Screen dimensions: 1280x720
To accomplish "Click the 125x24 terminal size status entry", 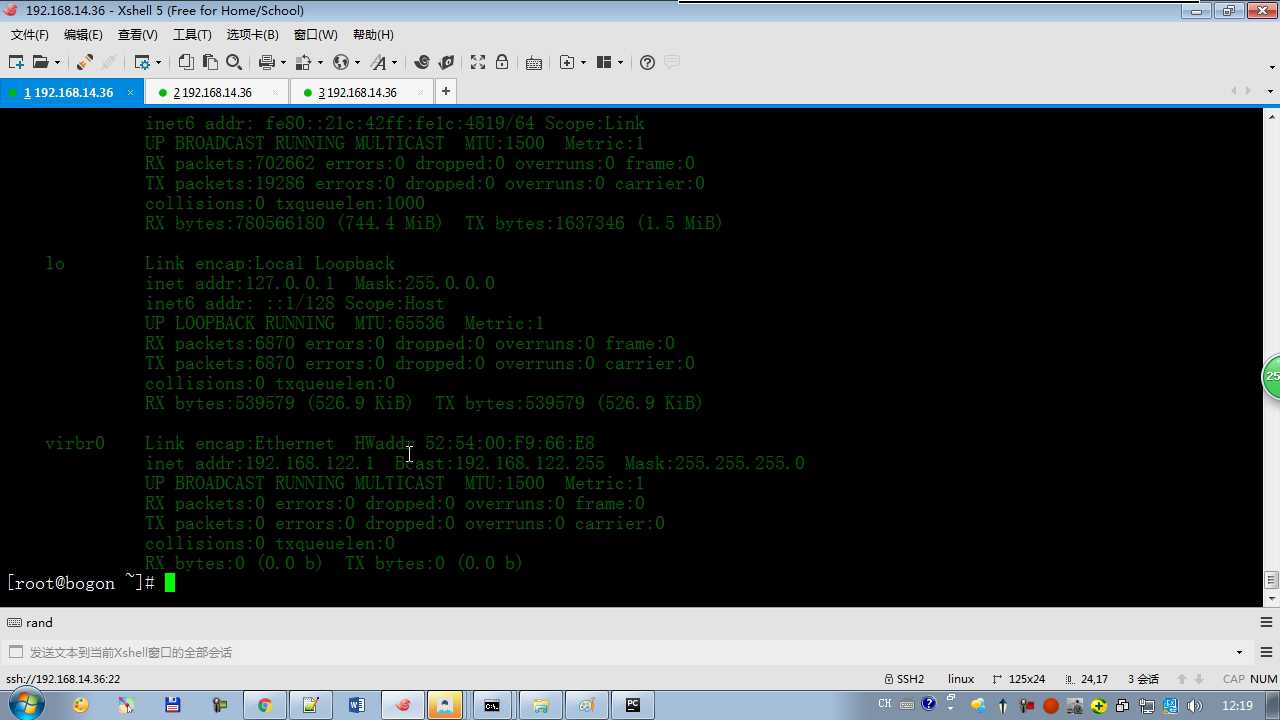I will (x=1019, y=679).
